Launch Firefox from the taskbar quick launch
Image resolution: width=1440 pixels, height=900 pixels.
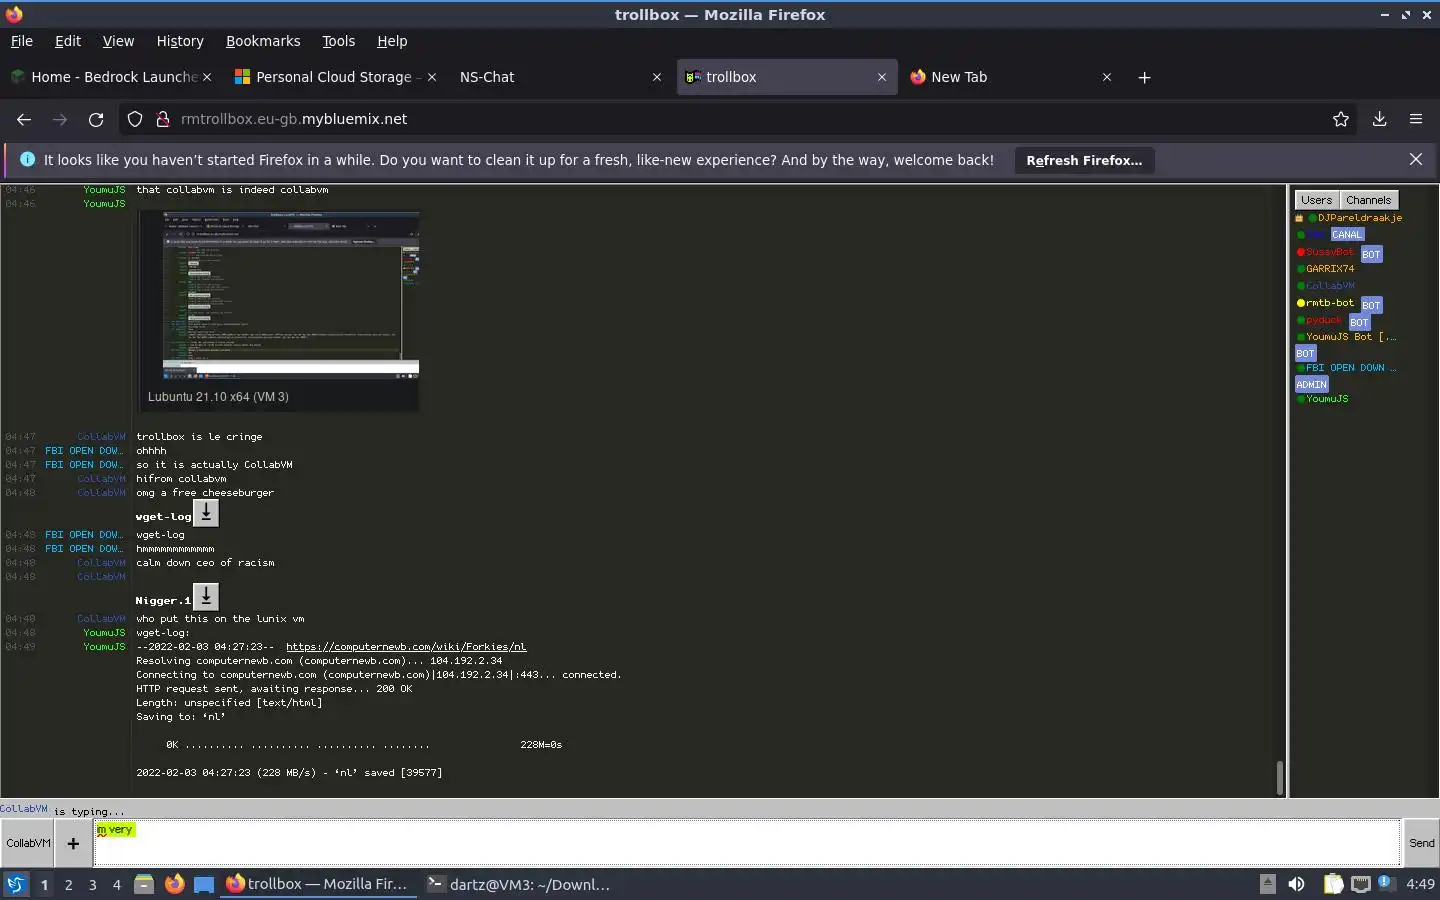click(174, 884)
